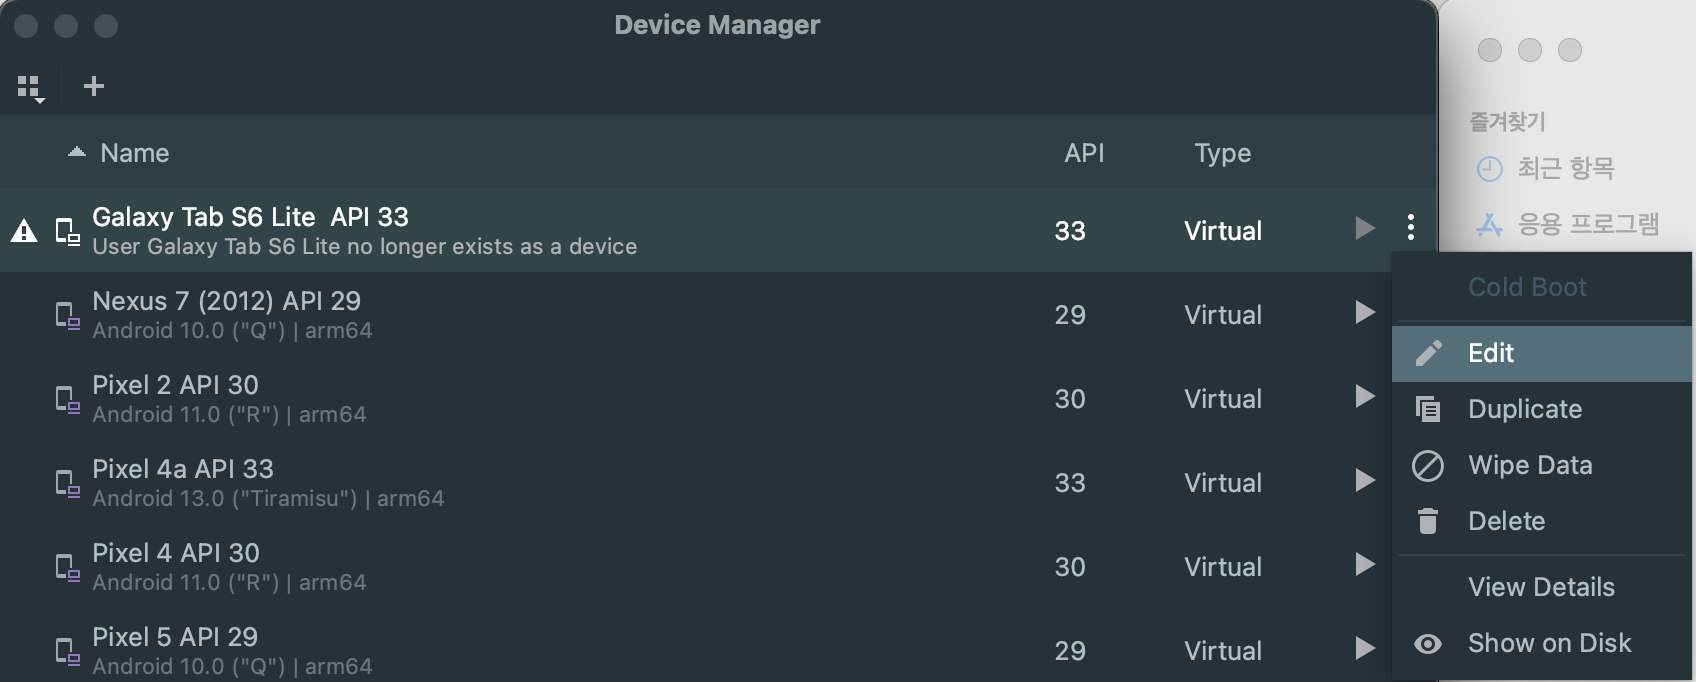Open 최근 항목 in Finder sidebar

tap(1565, 168)
